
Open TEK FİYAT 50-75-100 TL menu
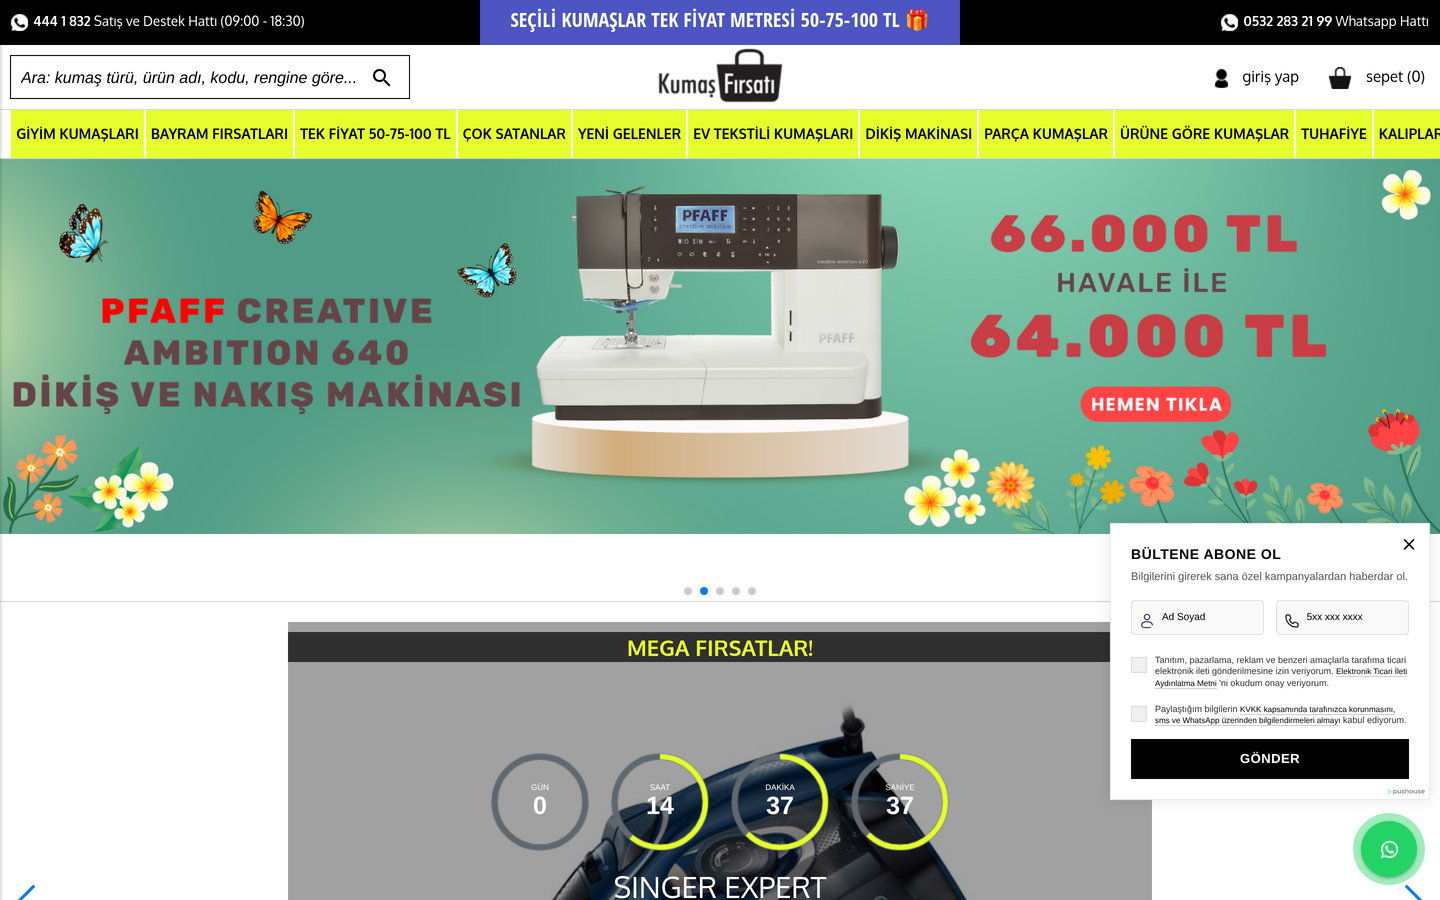coord(375,134)
